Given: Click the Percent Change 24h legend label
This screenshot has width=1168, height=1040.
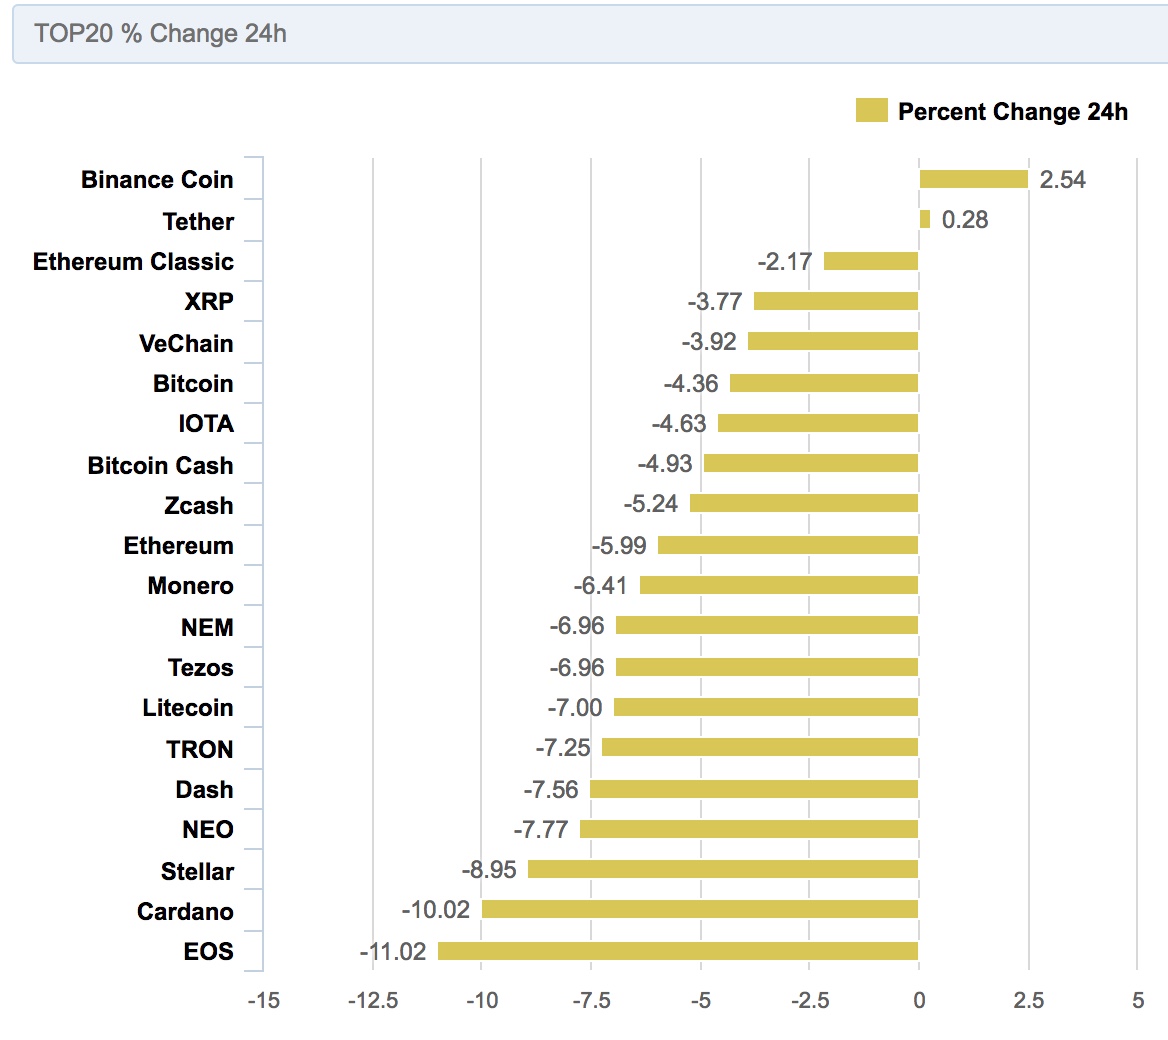Looking at the screenshot, I should [x=1012, y=111].
